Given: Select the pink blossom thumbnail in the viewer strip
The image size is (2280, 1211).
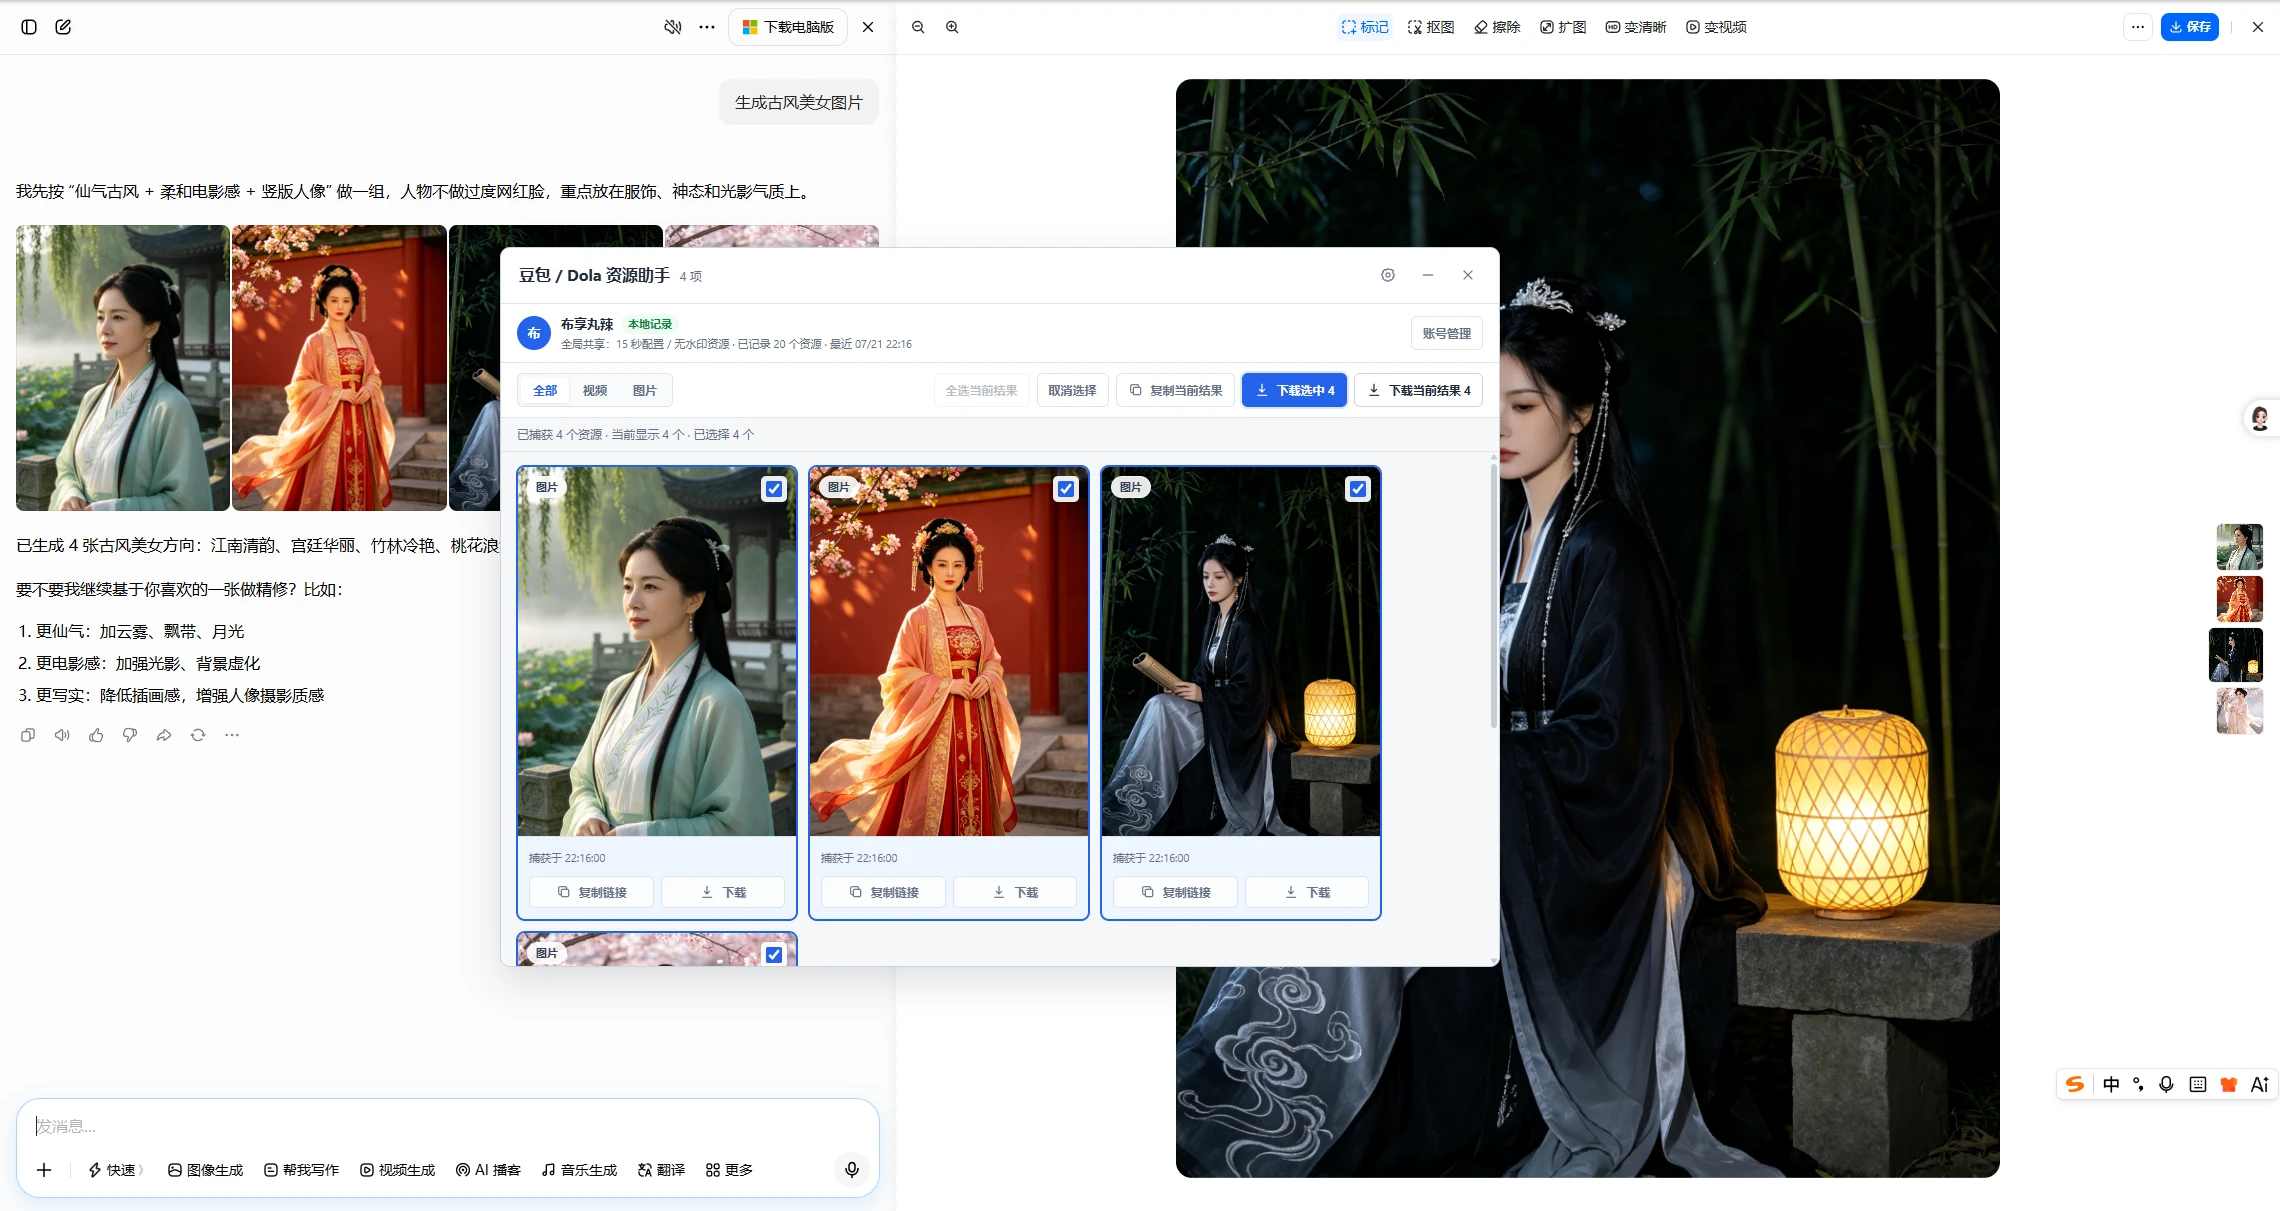Looking at the screenshot, I should click(x=2239, y=711).
